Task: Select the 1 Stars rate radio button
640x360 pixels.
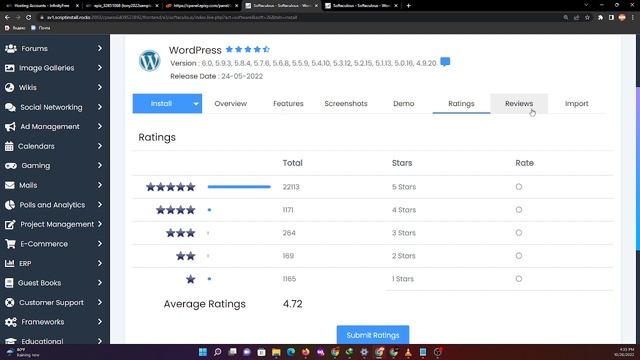Action: [x=519, y=279]
